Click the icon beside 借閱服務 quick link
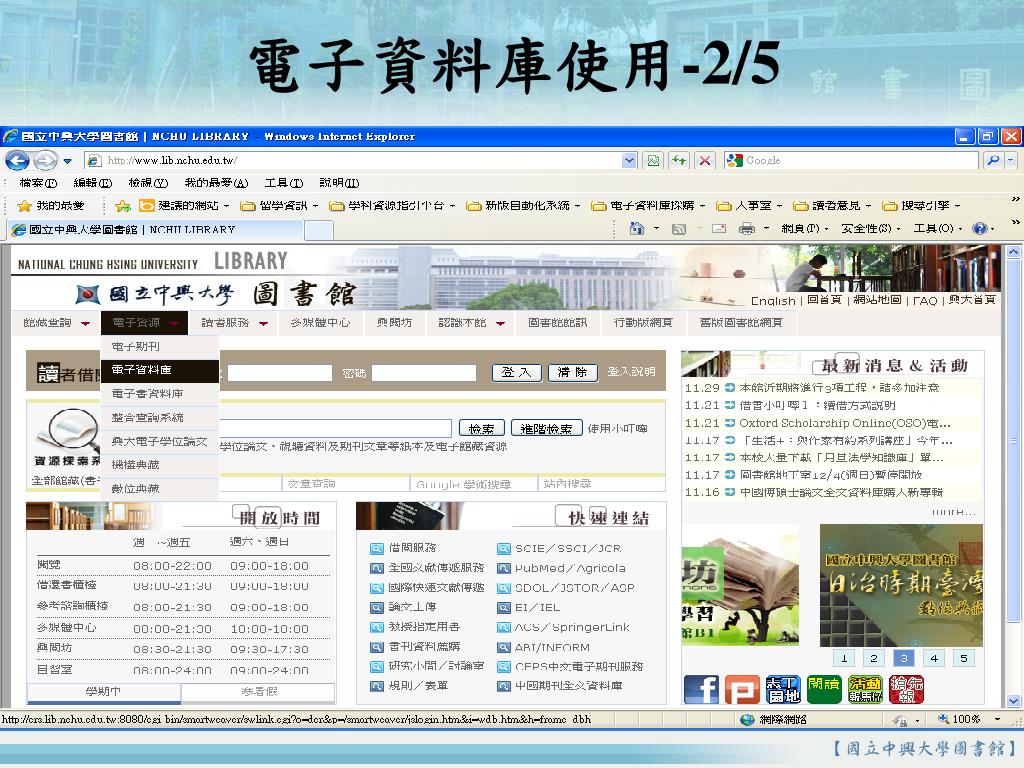 [377, 549]
